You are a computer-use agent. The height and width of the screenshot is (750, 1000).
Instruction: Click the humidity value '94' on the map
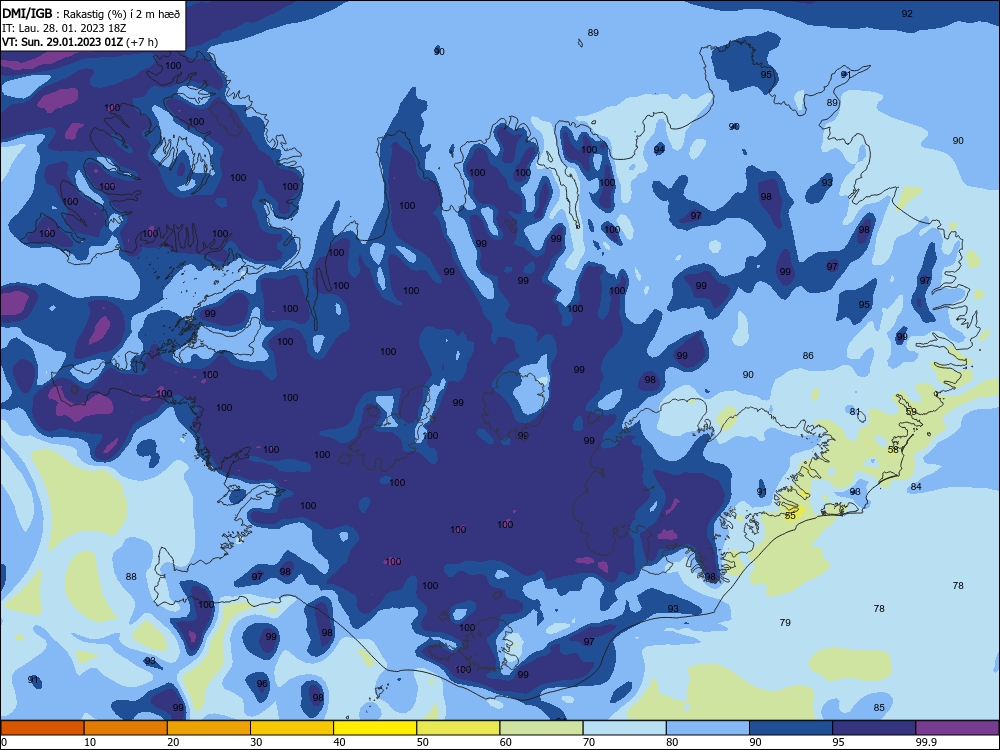click(x=659, y=149)
